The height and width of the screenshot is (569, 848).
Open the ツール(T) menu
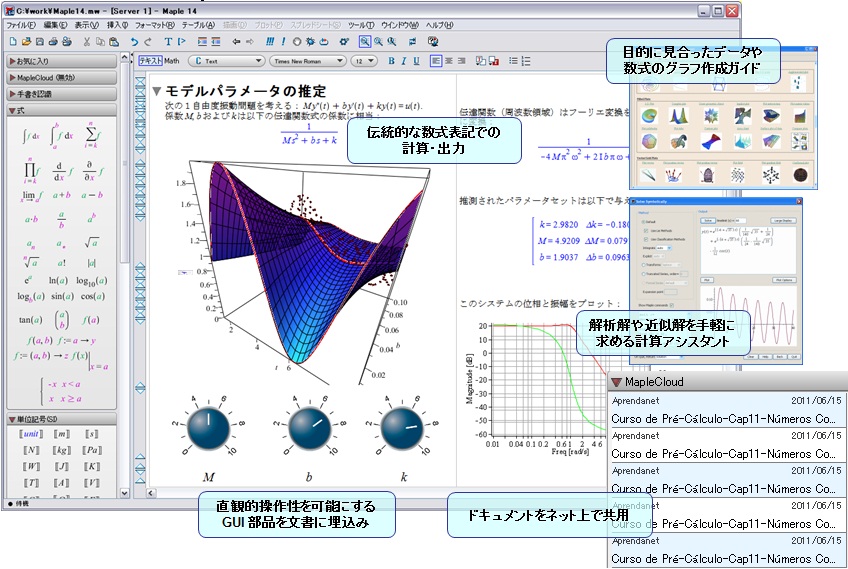tap(361, 25)
